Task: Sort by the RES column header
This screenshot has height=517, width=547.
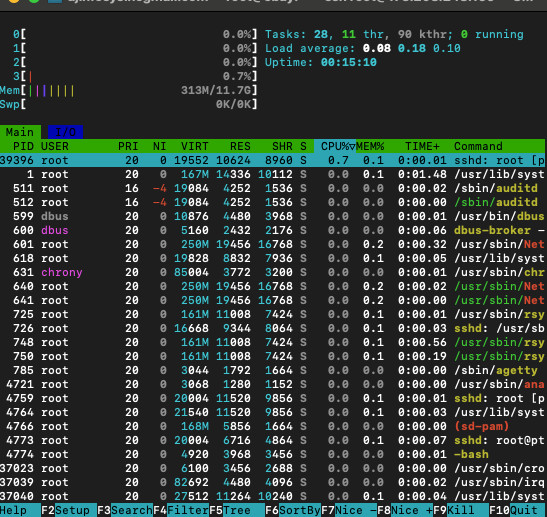Action: tap(240, 146)
